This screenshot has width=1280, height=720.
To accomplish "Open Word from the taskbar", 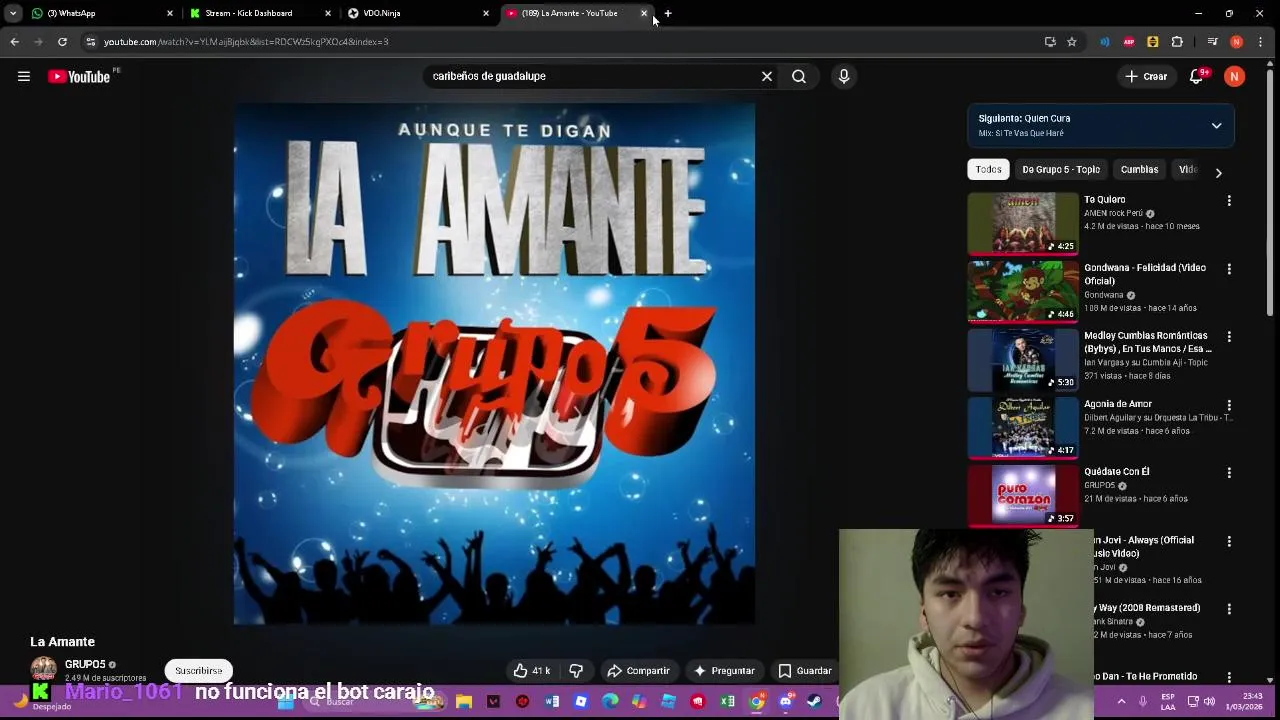I will [x=552, y=702].
